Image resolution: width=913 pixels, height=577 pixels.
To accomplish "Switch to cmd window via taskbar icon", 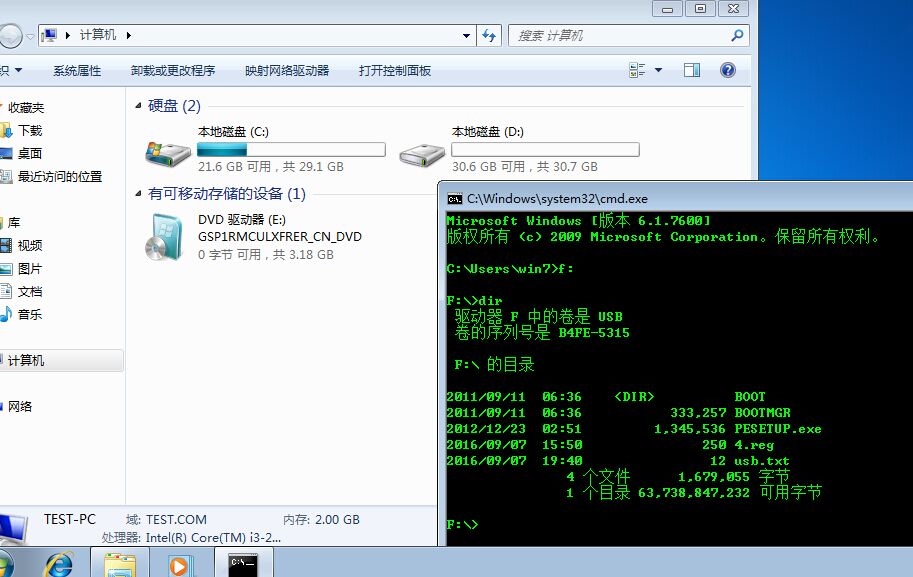I will click(x=243, y=564).
